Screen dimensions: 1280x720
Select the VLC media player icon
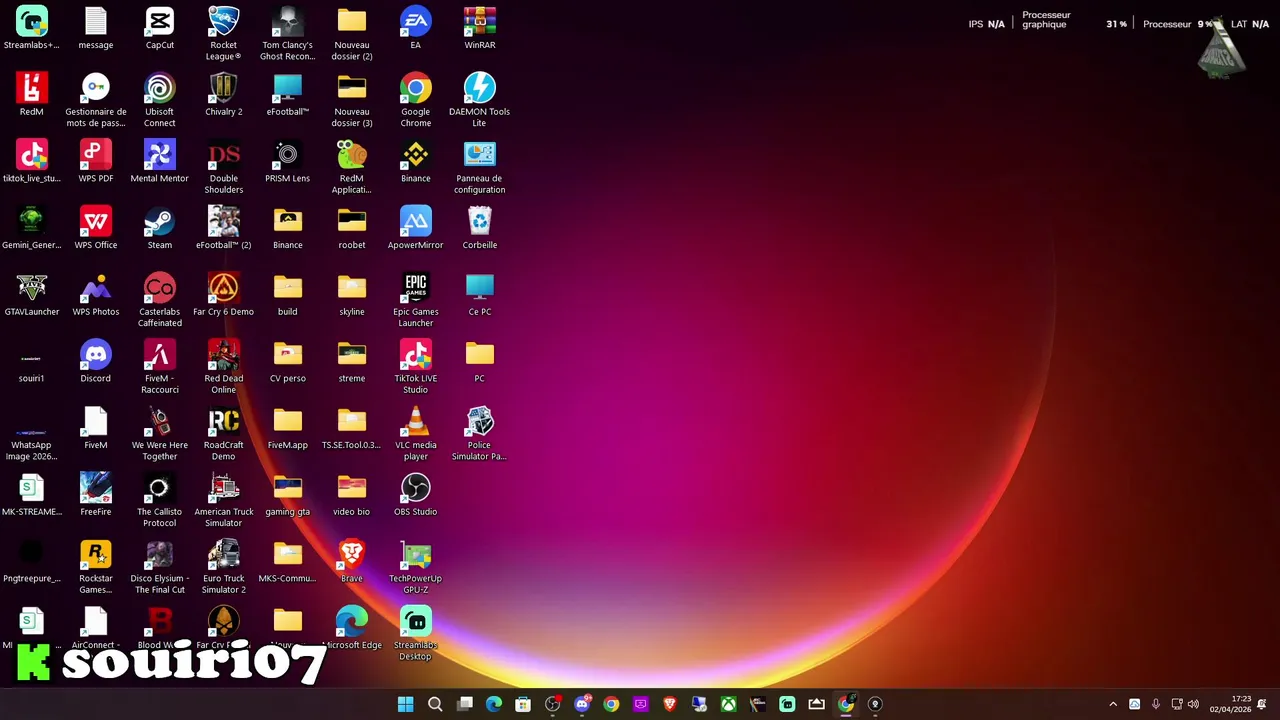(x=415, y=434)
